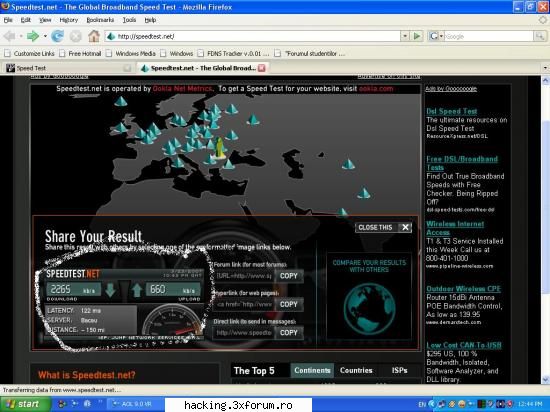Open the Windows start menu
The height and width of the screenshot is (412, 550).
pos(25,404)
